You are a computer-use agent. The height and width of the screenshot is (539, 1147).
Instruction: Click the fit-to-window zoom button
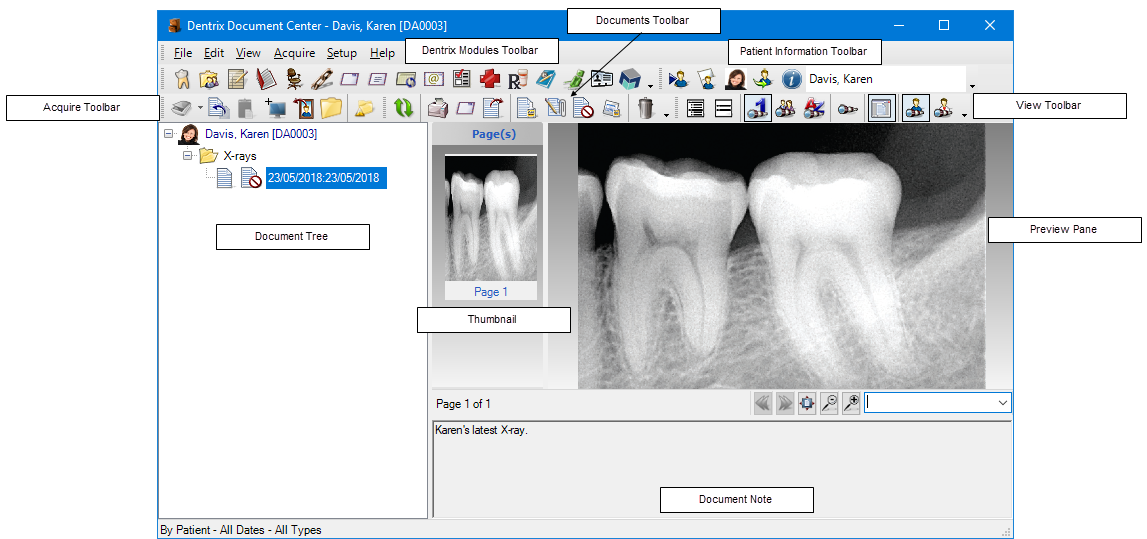pos(807,404)
